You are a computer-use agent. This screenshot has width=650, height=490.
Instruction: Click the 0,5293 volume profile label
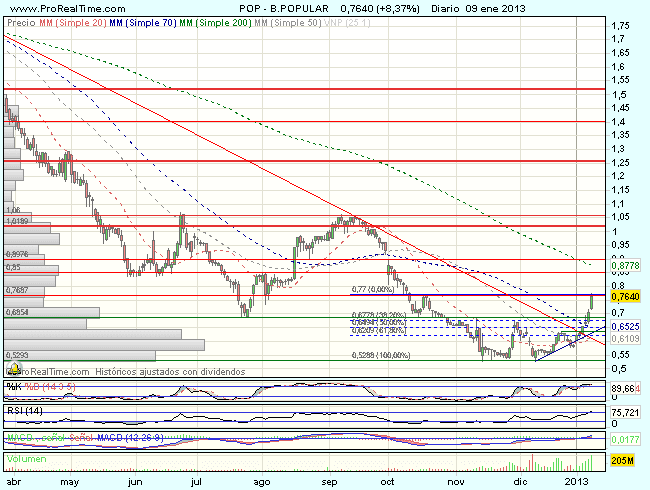[17, 355]
